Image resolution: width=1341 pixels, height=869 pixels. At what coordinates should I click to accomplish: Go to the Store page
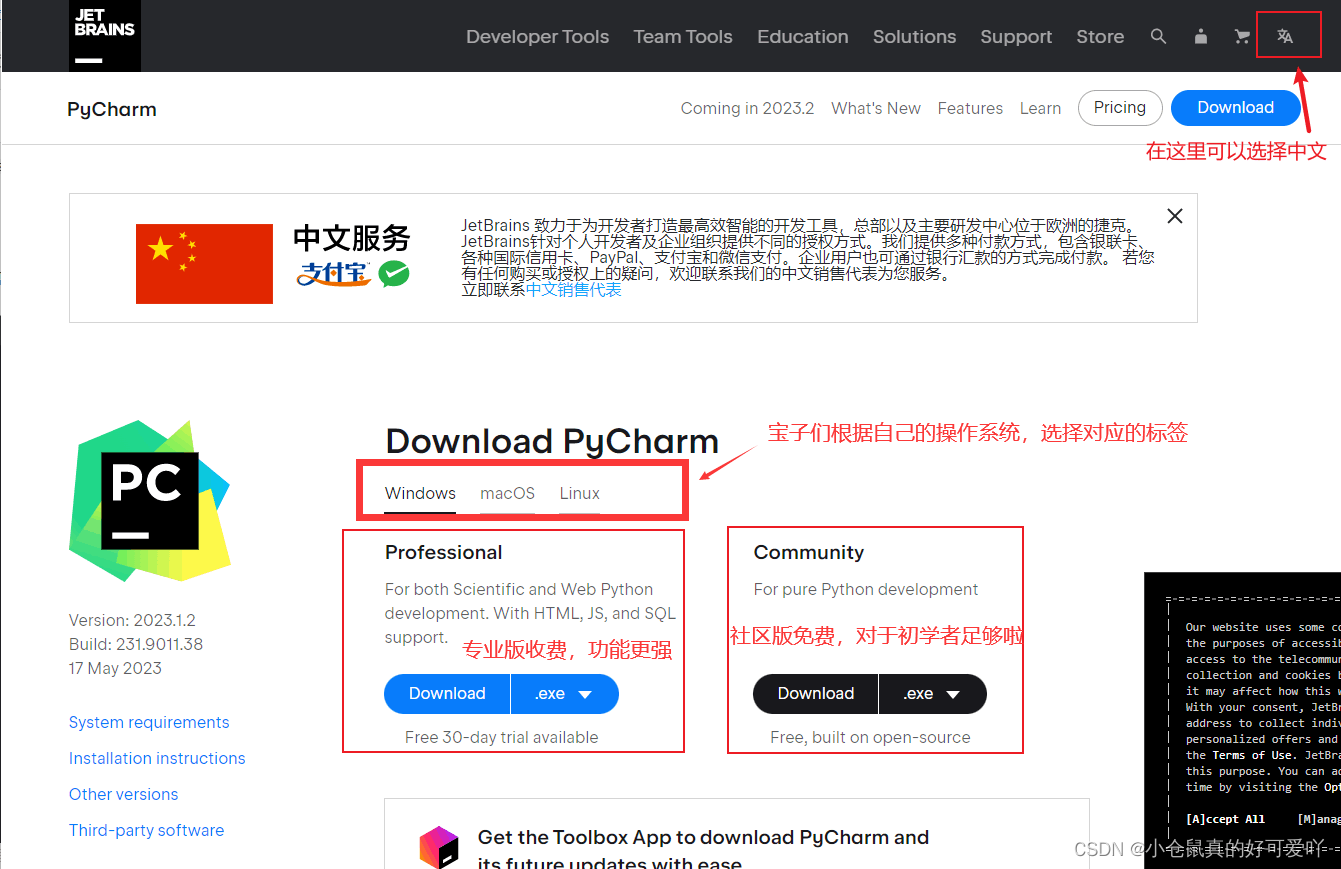tap(1100, 37)
